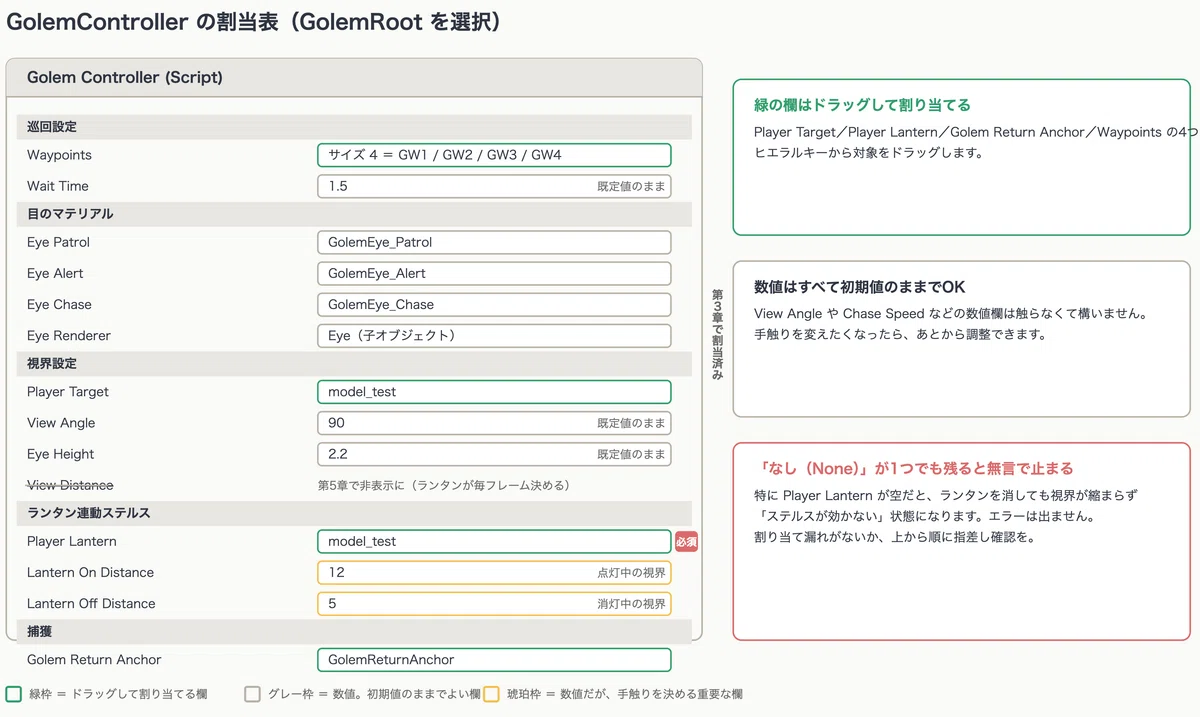Click the Eye Height field showing 2.2
Viewport: 1200px width, 717px height.
[494, 454]
